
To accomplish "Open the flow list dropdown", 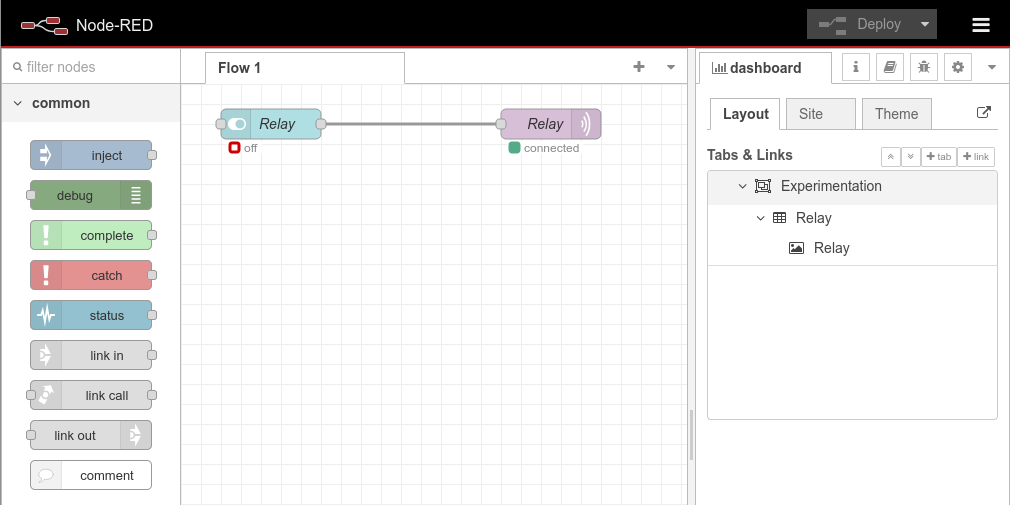I will coord(670,67).
